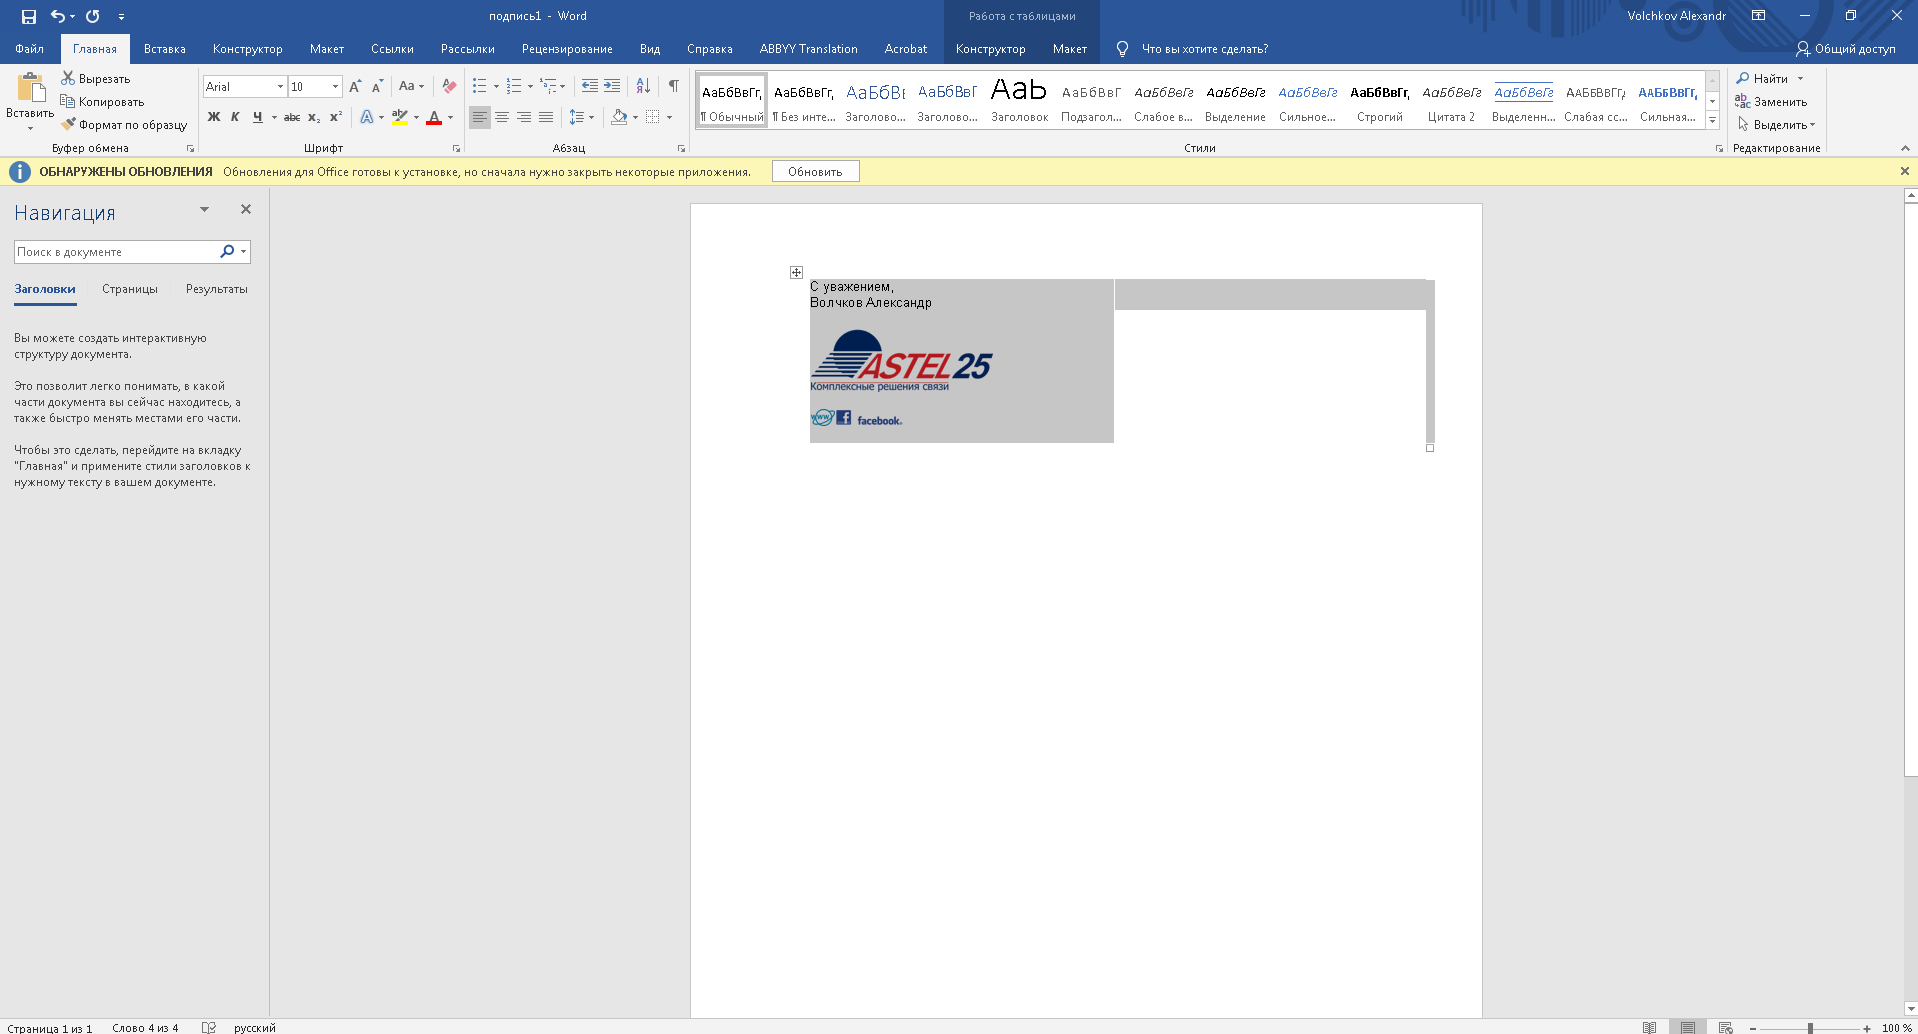This screenshot has height=1034, width=1918.
Task: Switch to Вставка ribbon tab
Action: pos(164,49)
